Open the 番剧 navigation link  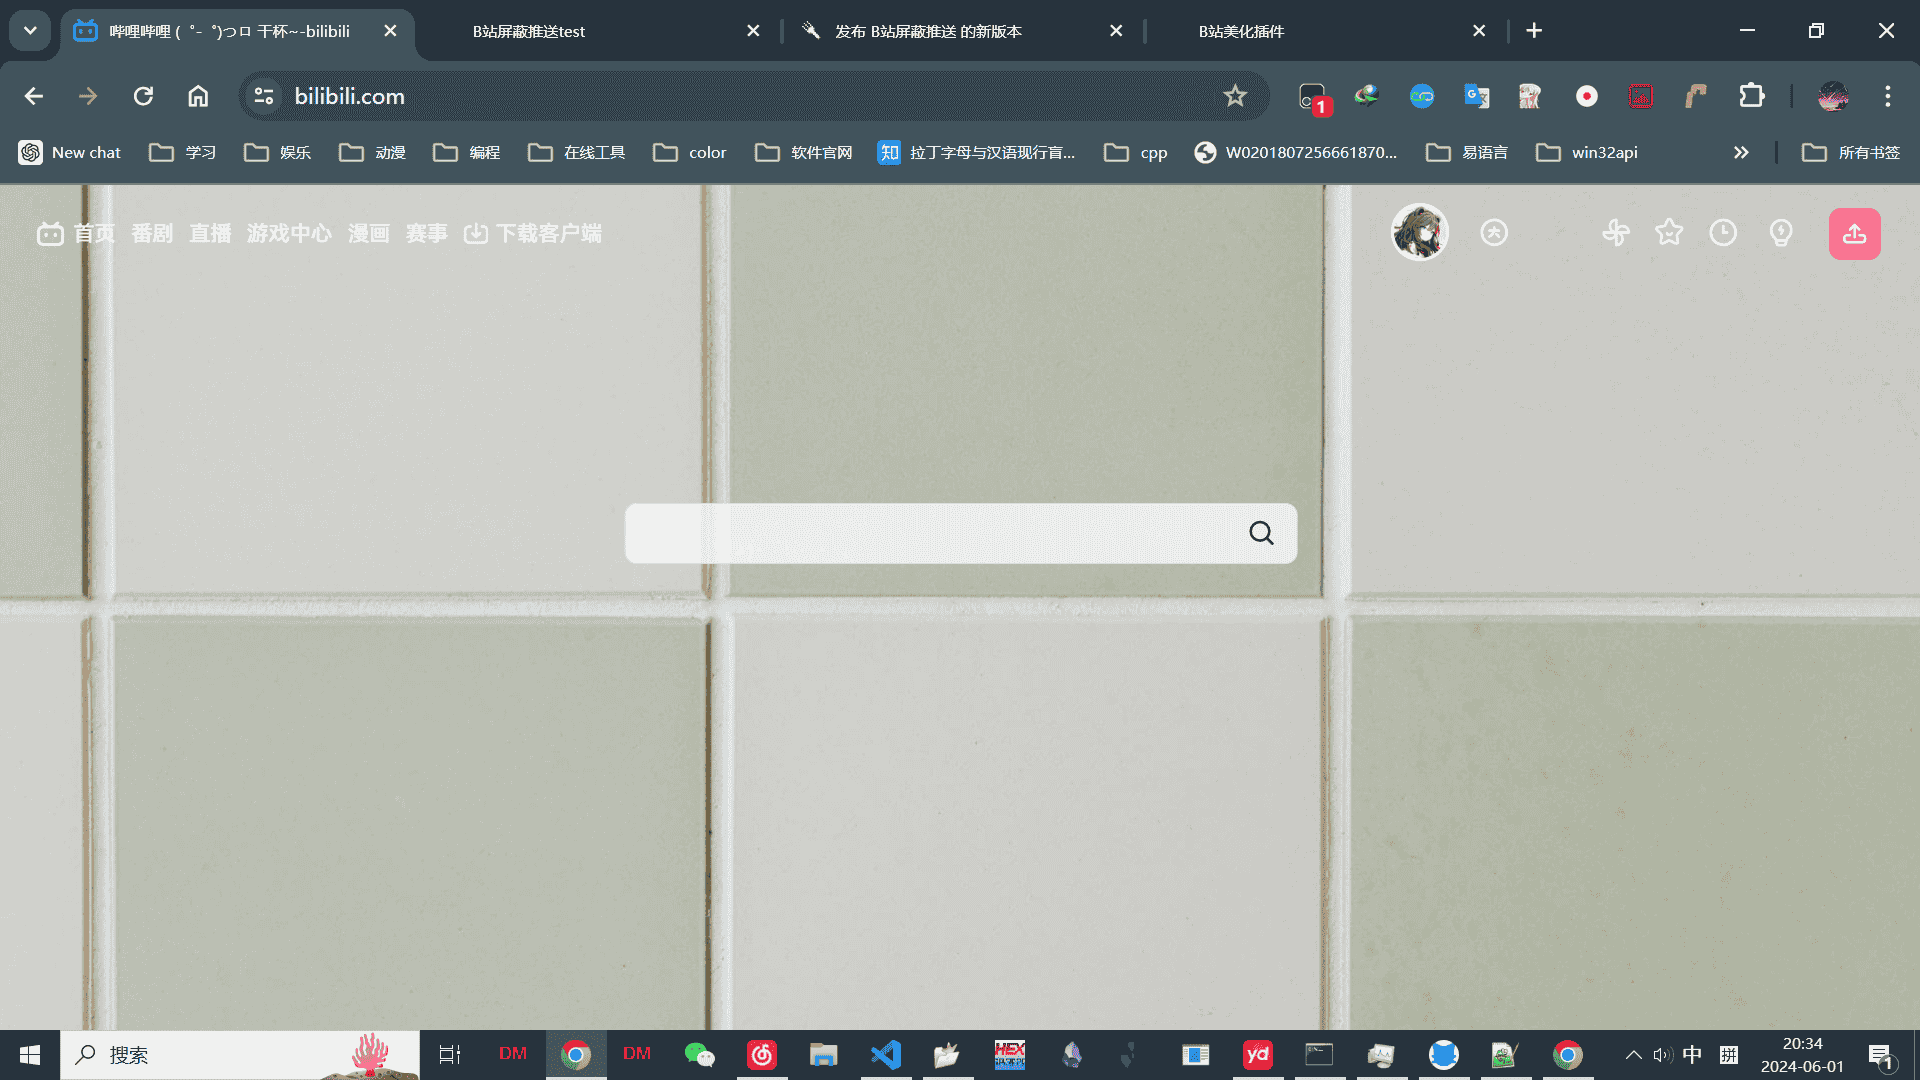coord(152,233)
